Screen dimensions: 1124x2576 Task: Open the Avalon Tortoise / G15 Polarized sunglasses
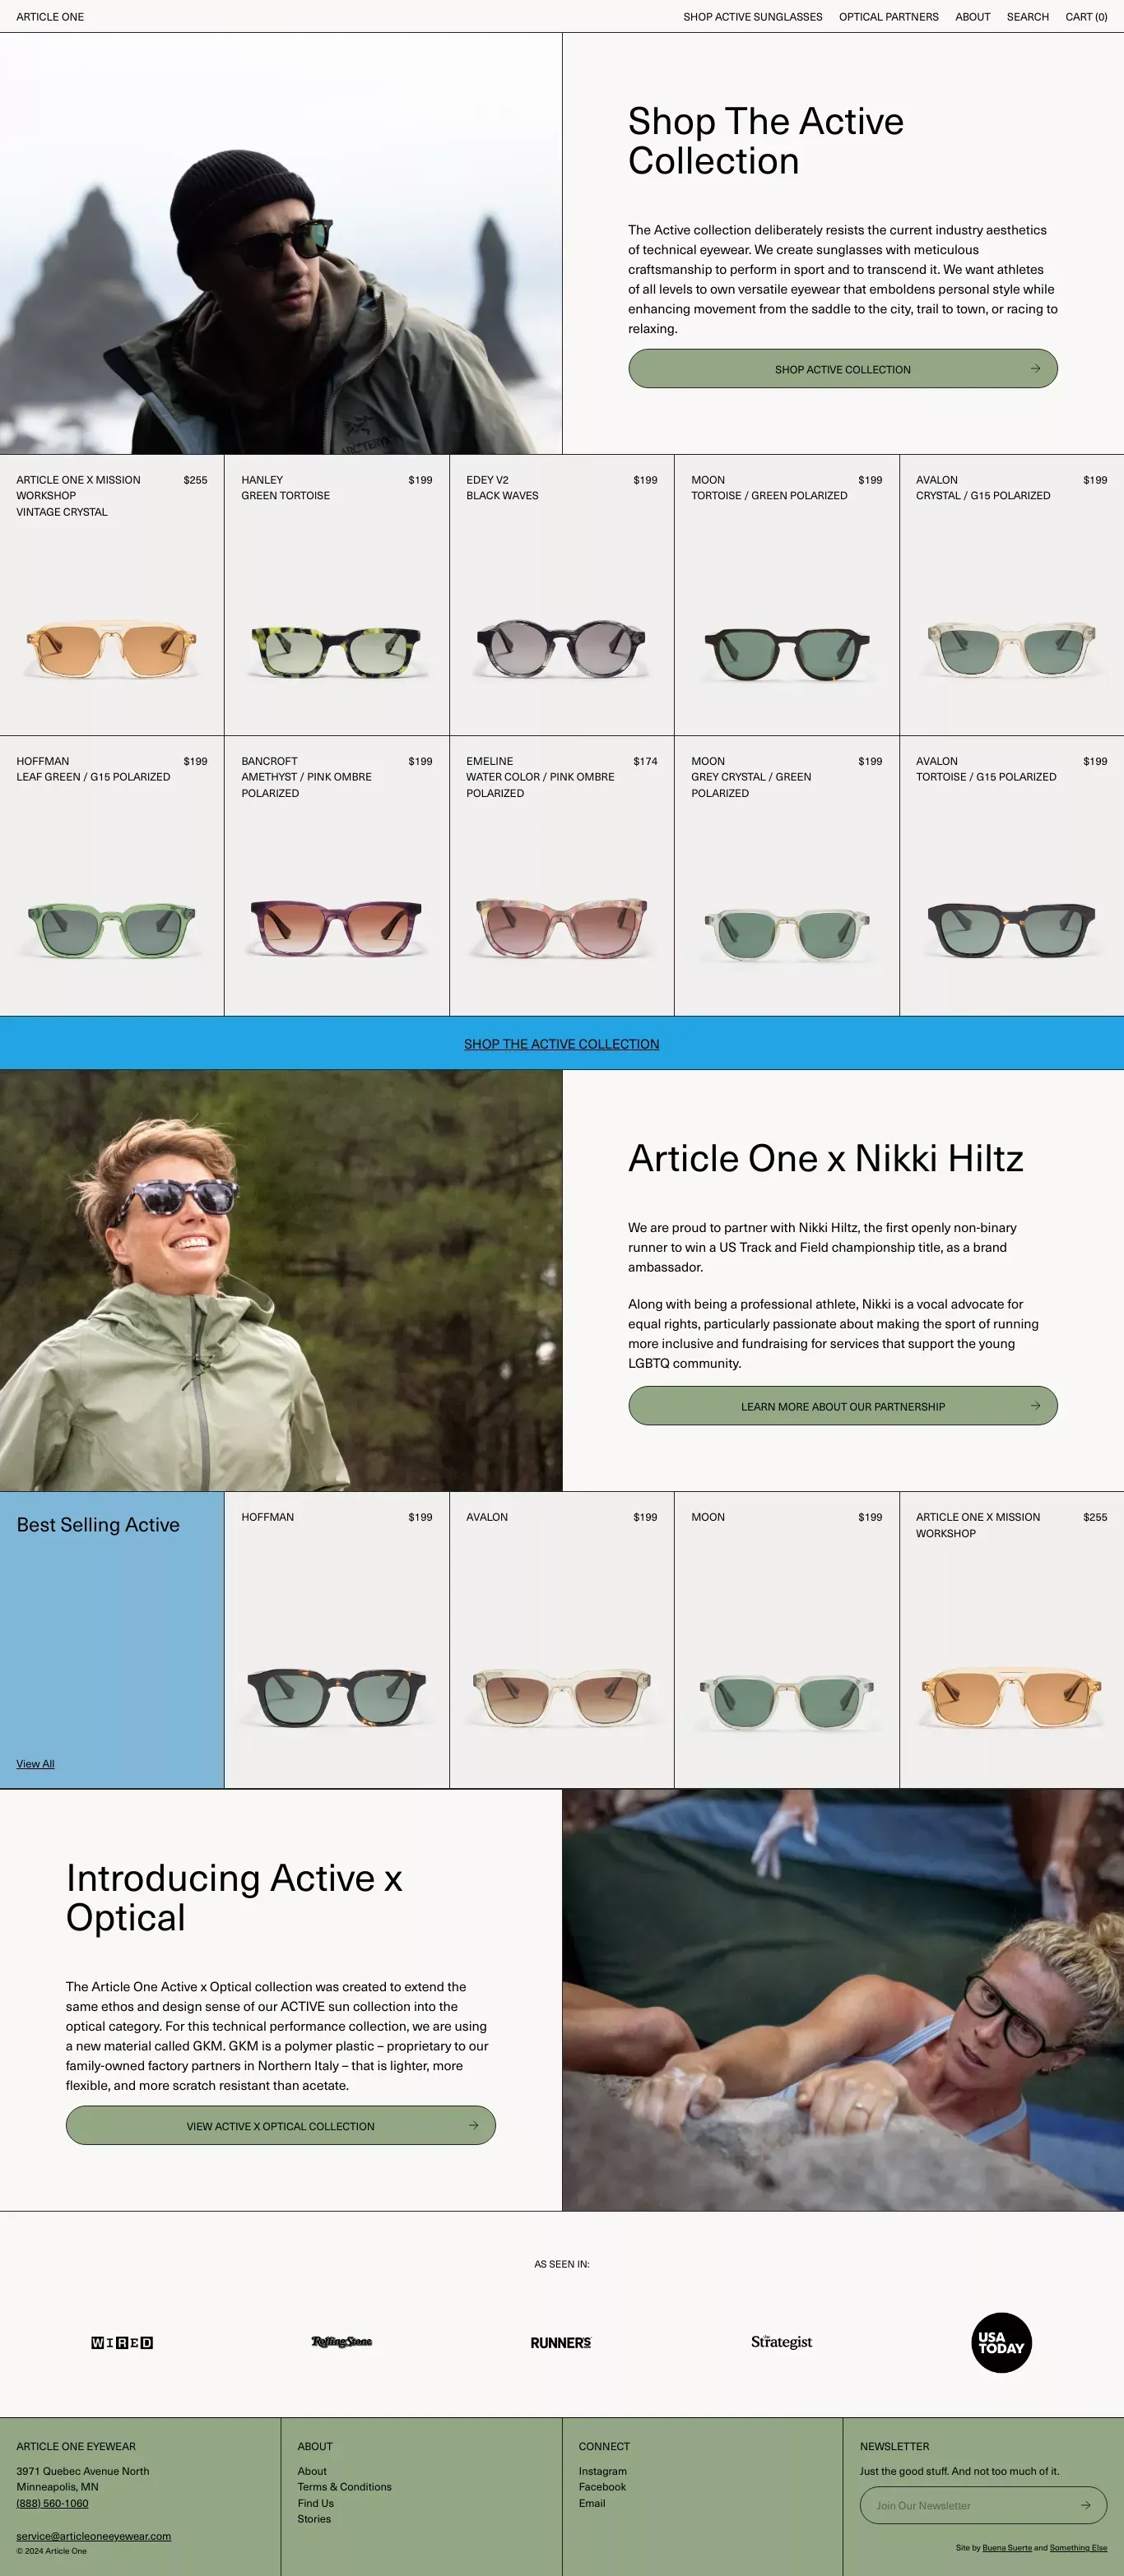point(1012,876)
